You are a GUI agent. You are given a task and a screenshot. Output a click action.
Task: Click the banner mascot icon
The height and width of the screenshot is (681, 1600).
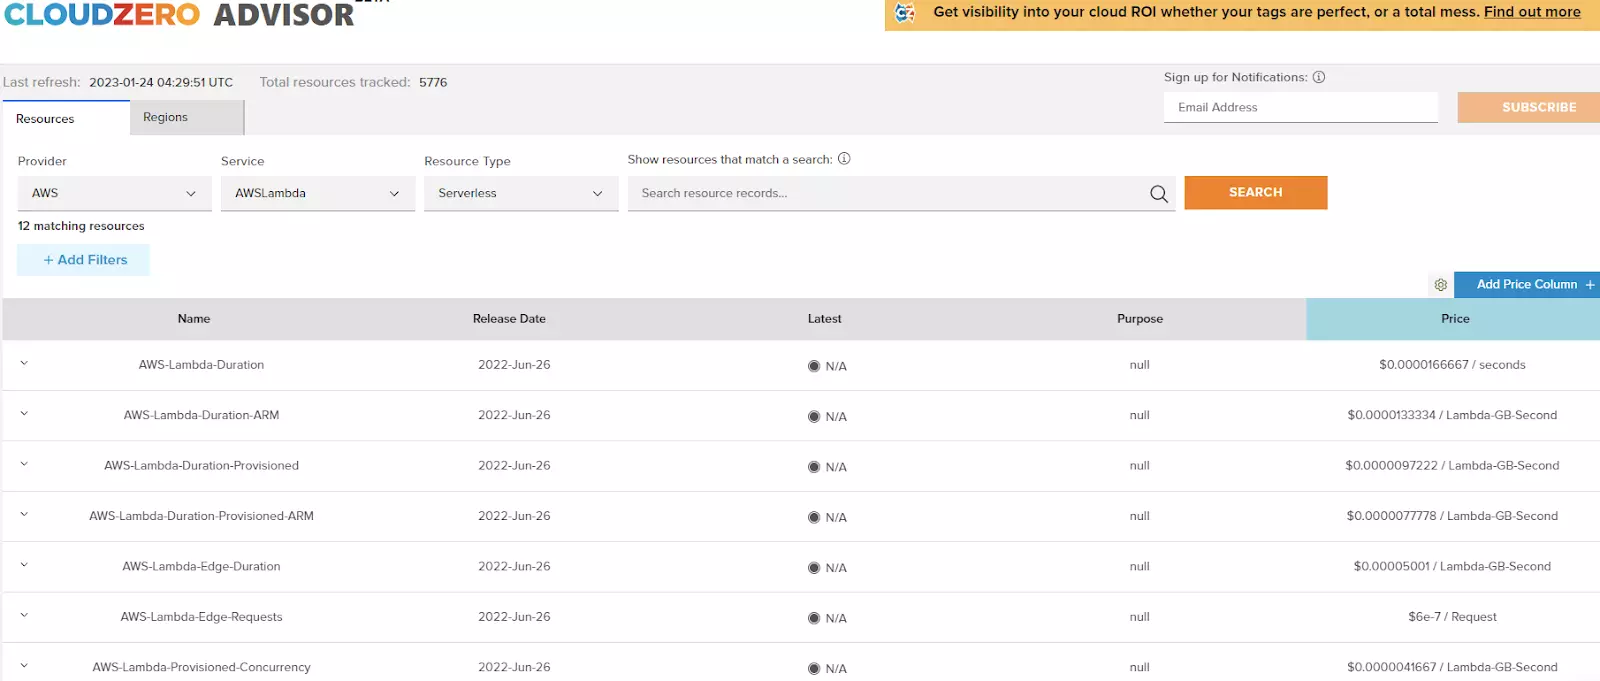[x=905, y=13]
